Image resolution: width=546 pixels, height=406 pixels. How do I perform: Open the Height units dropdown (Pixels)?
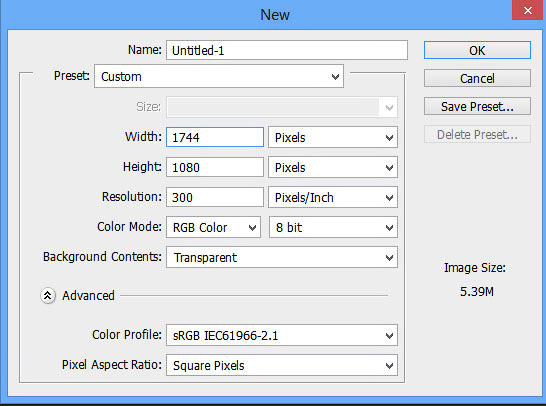[333, 167]
